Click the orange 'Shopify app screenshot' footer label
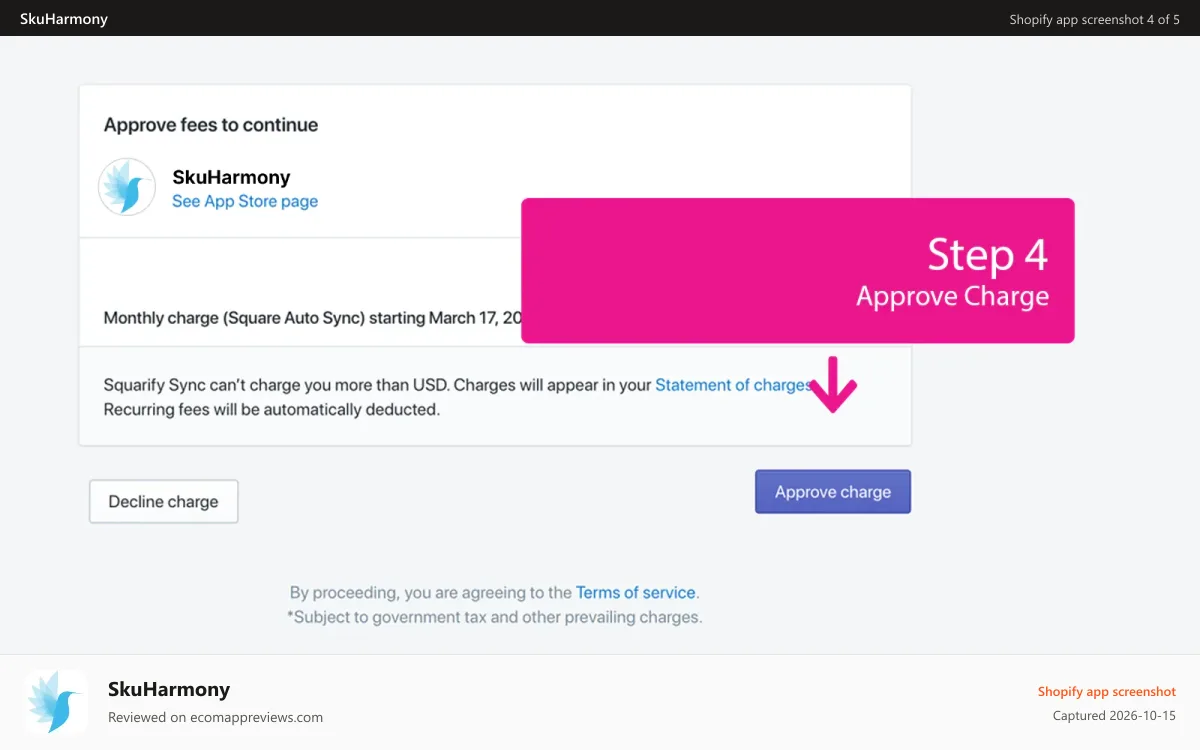Screen dimensions: 1200x750 coord(1107,691)
